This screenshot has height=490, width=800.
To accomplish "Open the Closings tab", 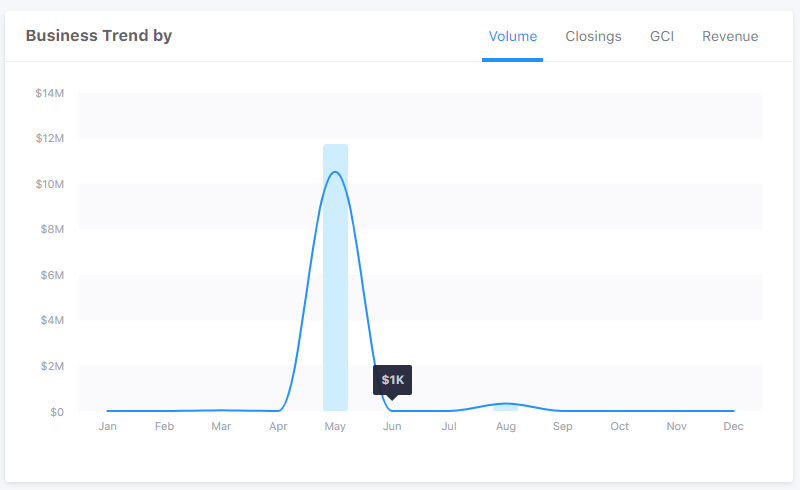I will pyautogui.click(x=593, y=36).
